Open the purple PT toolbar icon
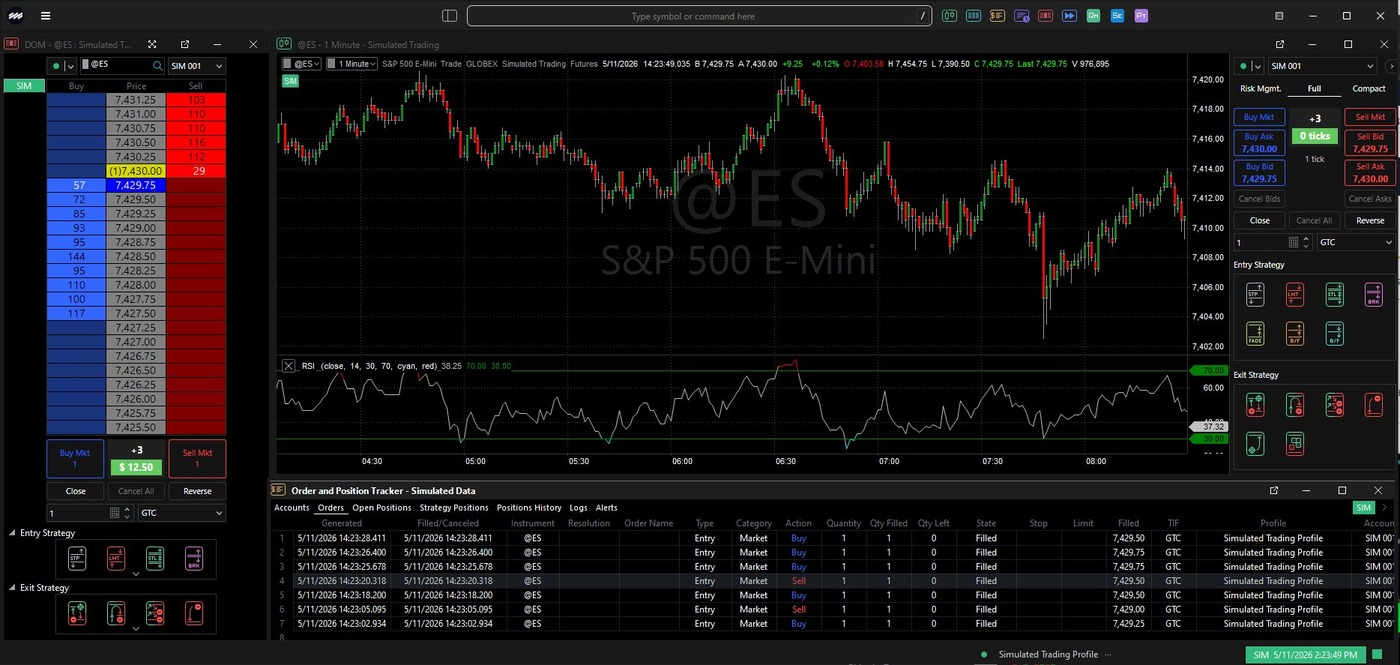The height and width of the screenshot is (665, 1400). (x=1141, y=16)
